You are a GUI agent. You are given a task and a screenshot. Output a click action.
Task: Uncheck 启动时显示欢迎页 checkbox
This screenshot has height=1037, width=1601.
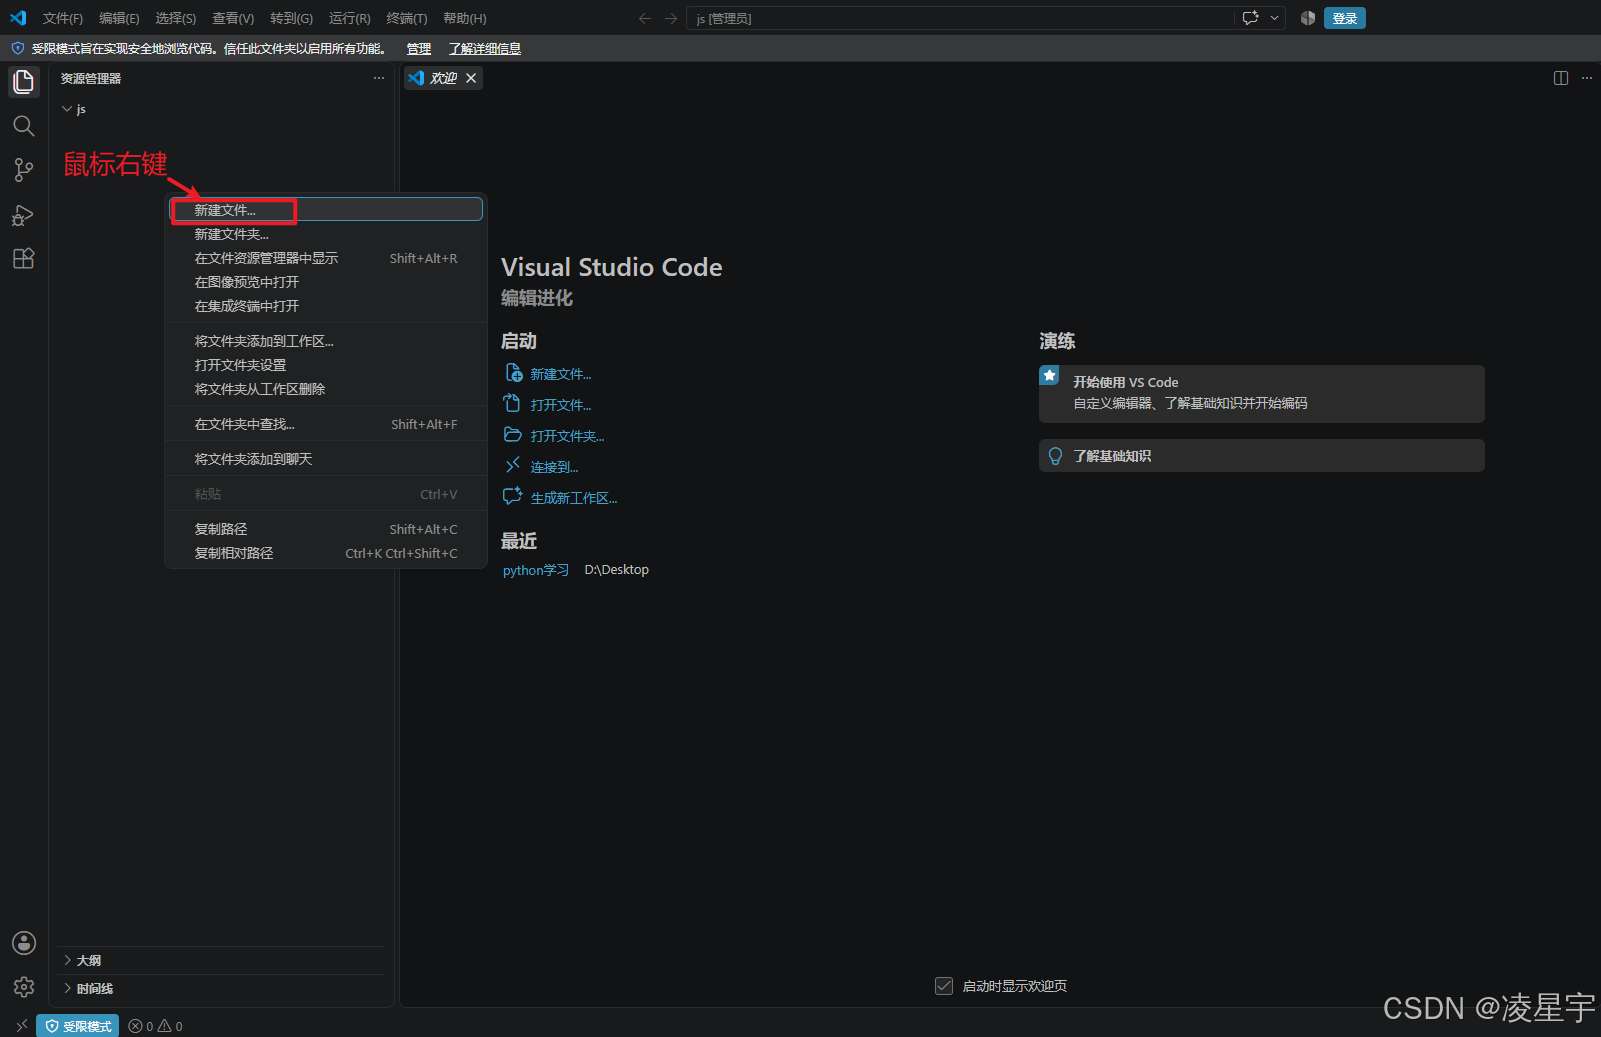click(x=944, y=986)
